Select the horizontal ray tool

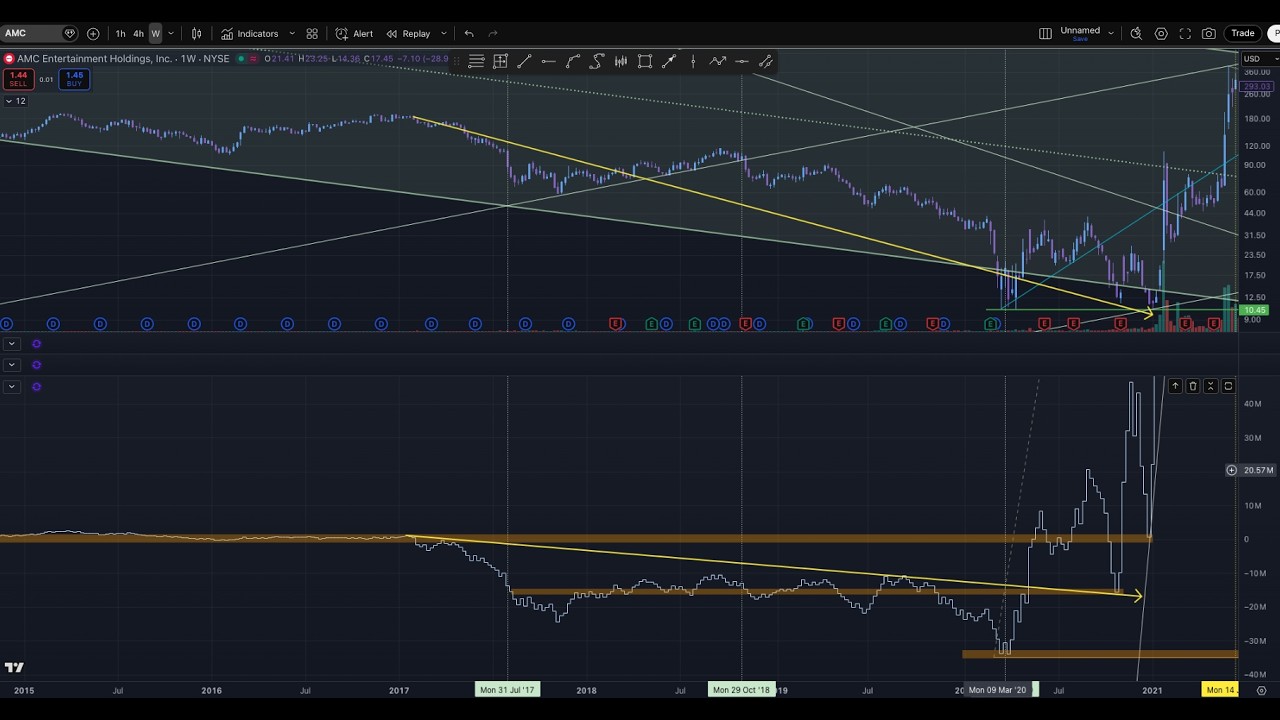click(742, 62)
